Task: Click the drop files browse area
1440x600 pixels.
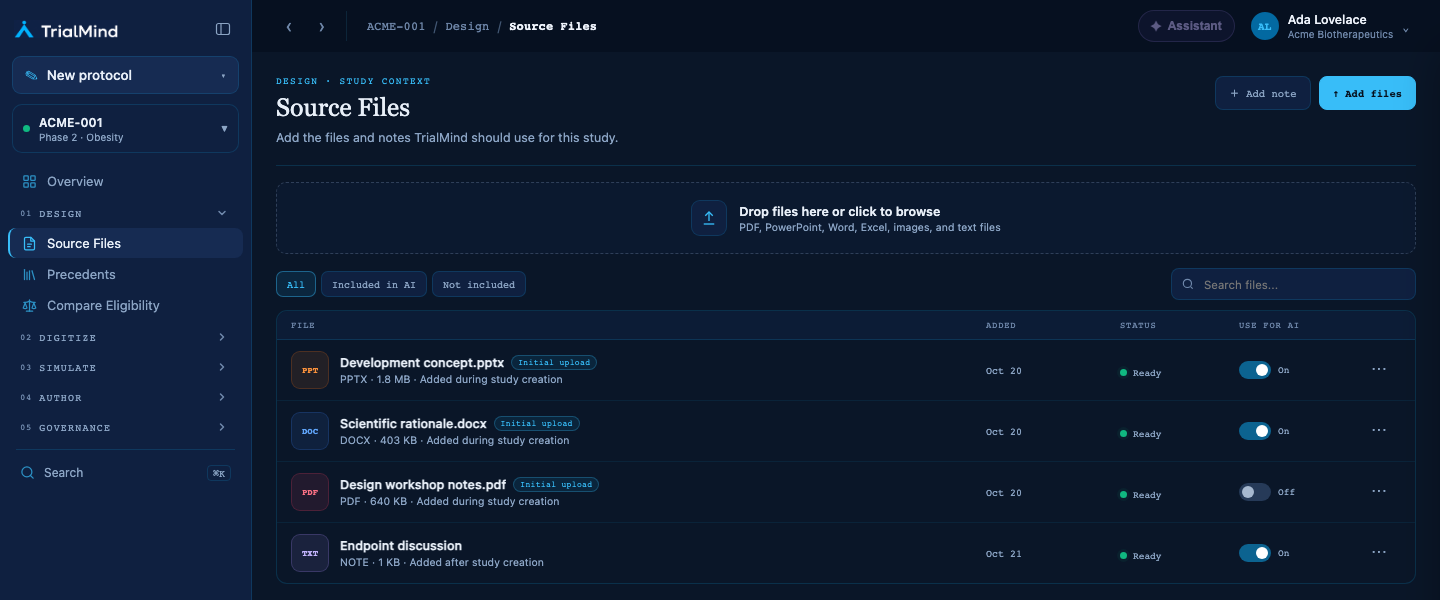Action: tap(846, 218)
